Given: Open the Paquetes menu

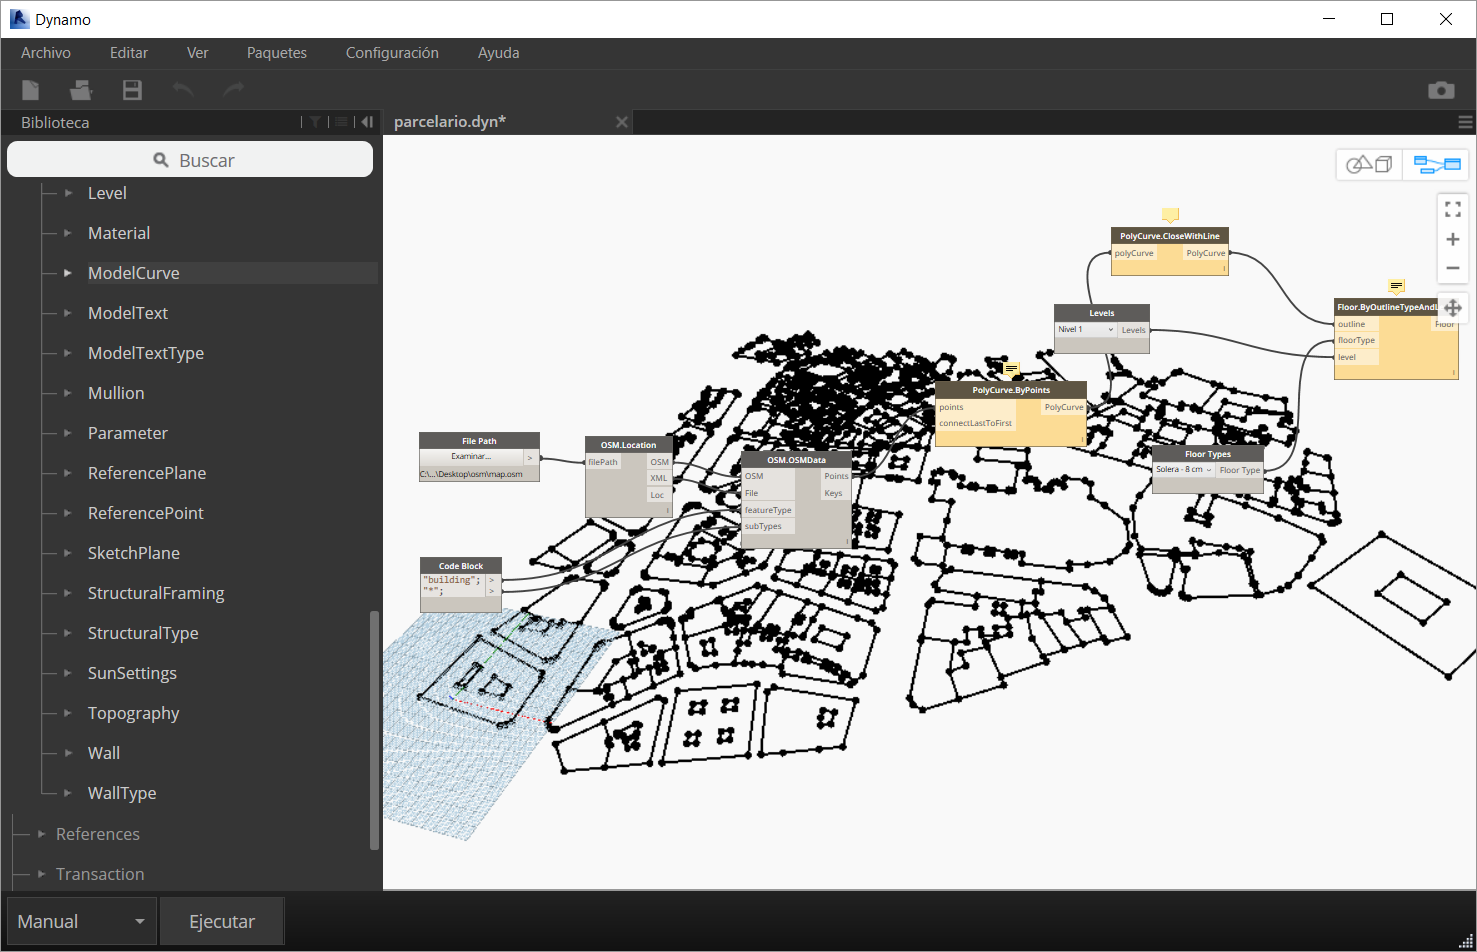Looking at the screenshot, I should click(277, 53).
